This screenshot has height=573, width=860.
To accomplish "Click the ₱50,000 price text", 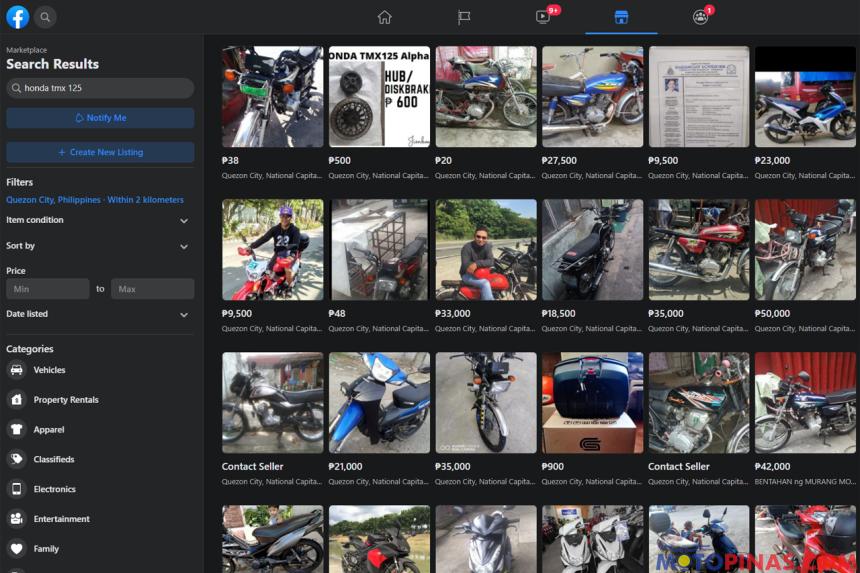I will (x=772, y=314).
